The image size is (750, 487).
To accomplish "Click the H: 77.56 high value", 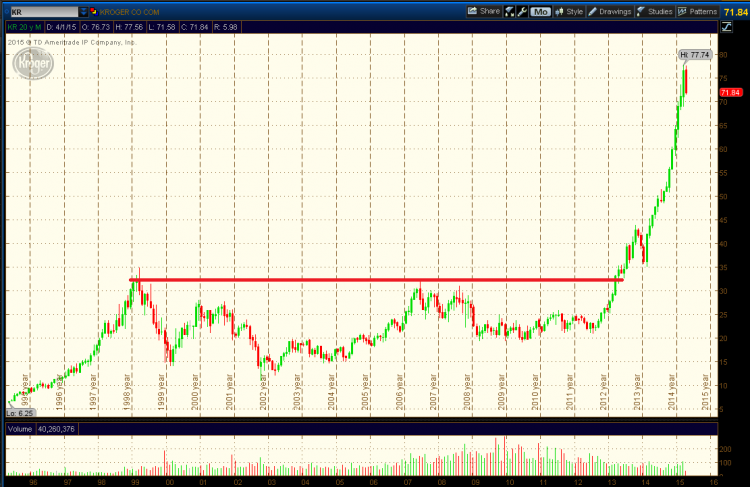I will (129, 27).
